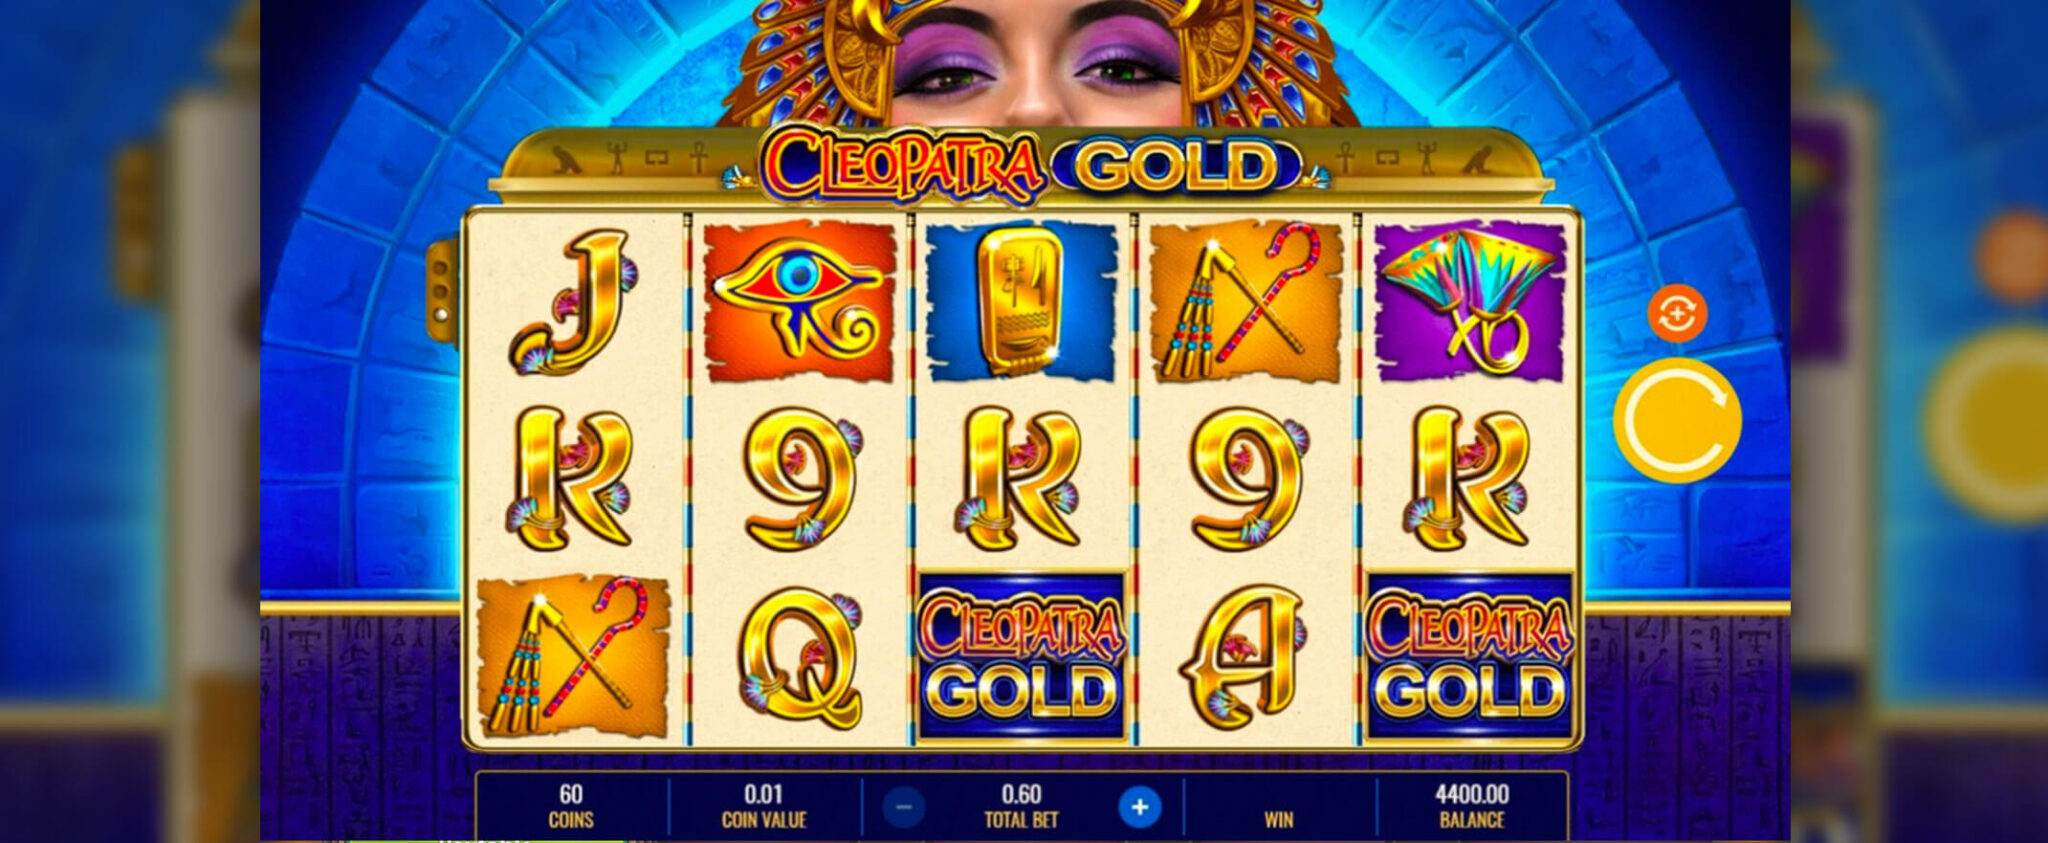Select the Cleopatra Gold wild on third reel
2048x843 pixels.
click(x=1021, y=656)
